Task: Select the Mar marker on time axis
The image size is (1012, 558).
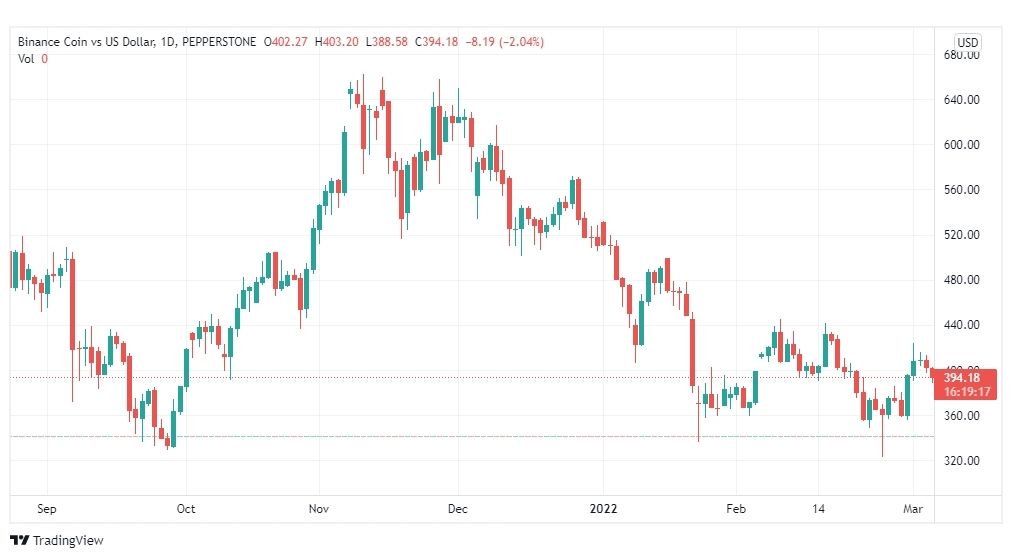Action: pyautogui.click(x=913, y=509)
